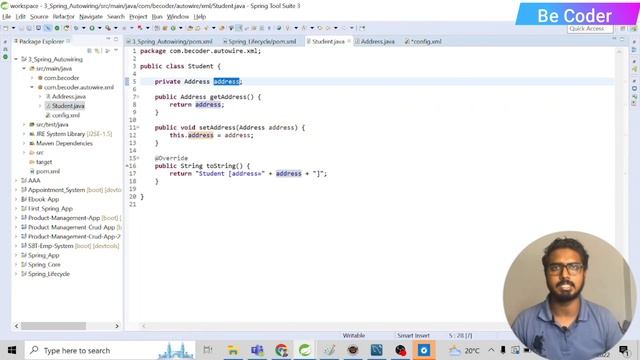Click the Package Explorer horizontal scrollbar
This screenshot has width=640, height=360.
pos(53,326)
